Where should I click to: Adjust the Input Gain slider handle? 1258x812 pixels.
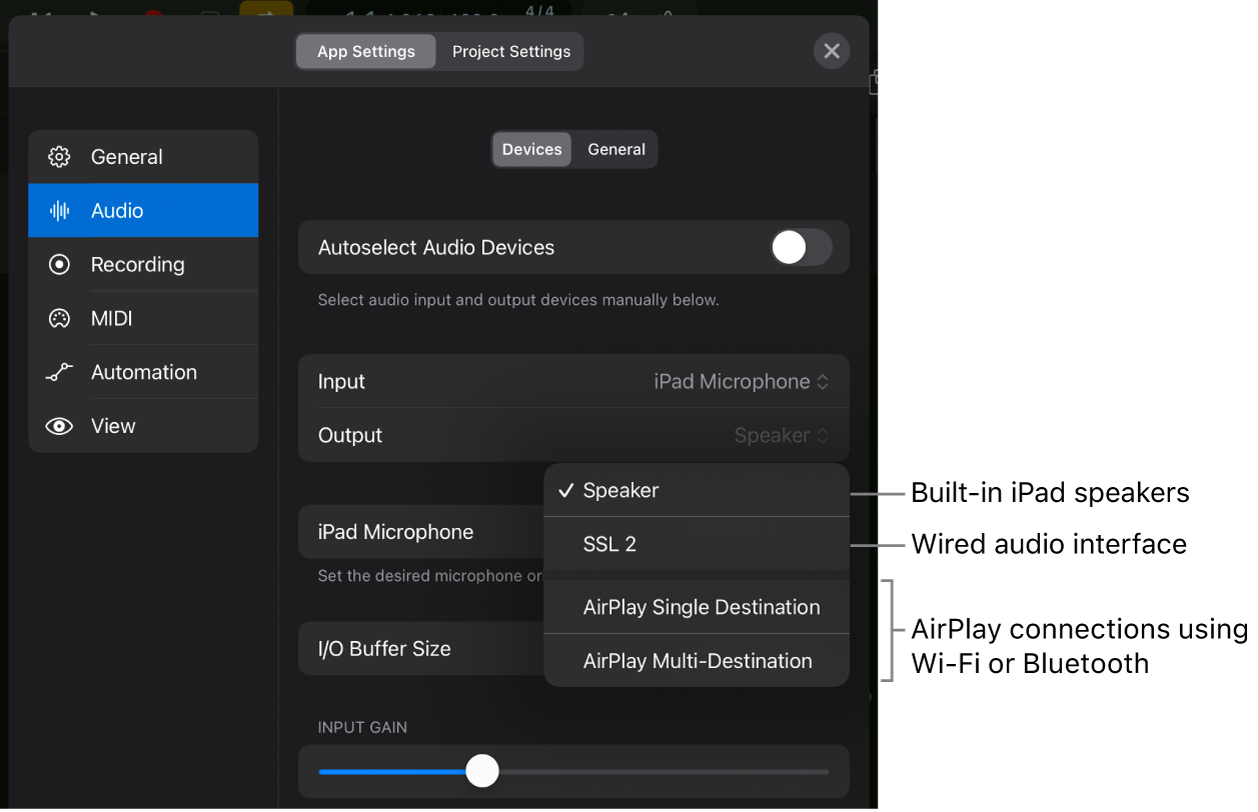[483, 771]
